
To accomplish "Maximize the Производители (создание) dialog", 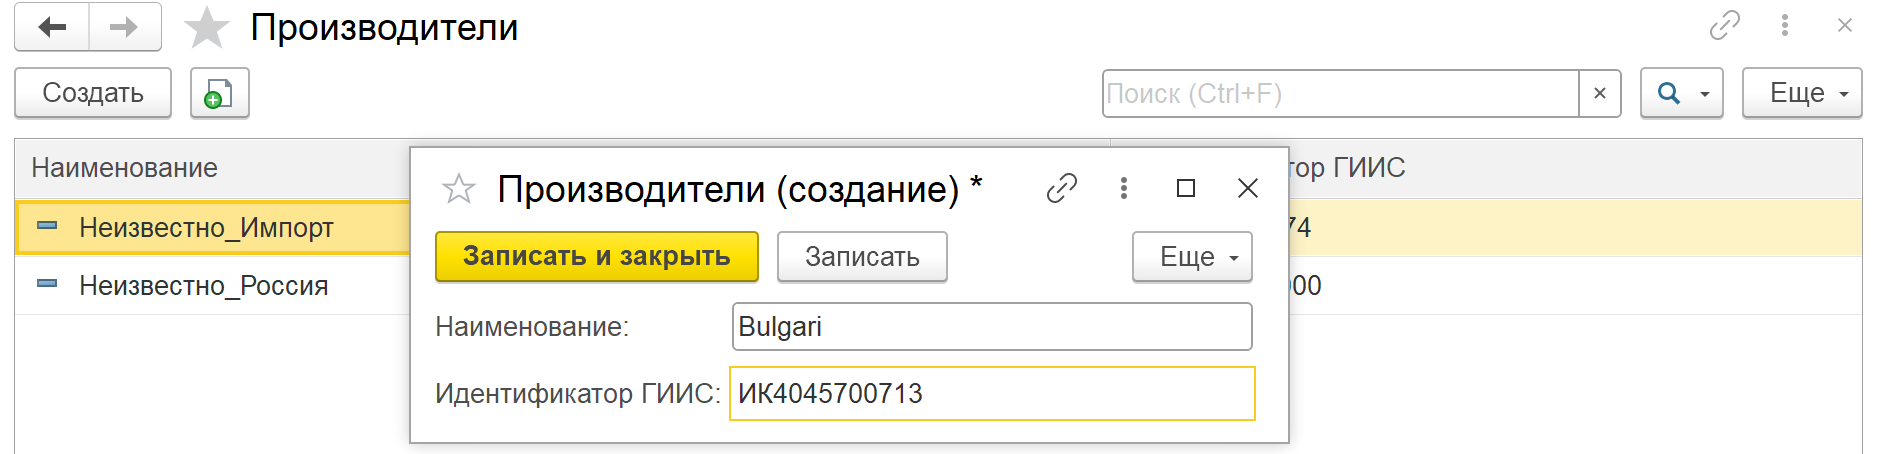I will tap(1186, 188).
